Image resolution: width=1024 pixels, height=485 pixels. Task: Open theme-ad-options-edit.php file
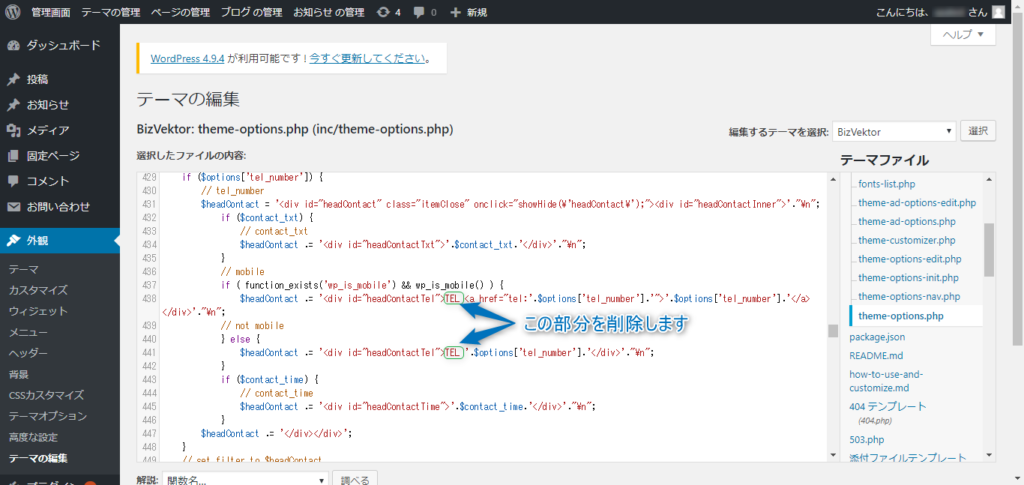coord(917,202)
